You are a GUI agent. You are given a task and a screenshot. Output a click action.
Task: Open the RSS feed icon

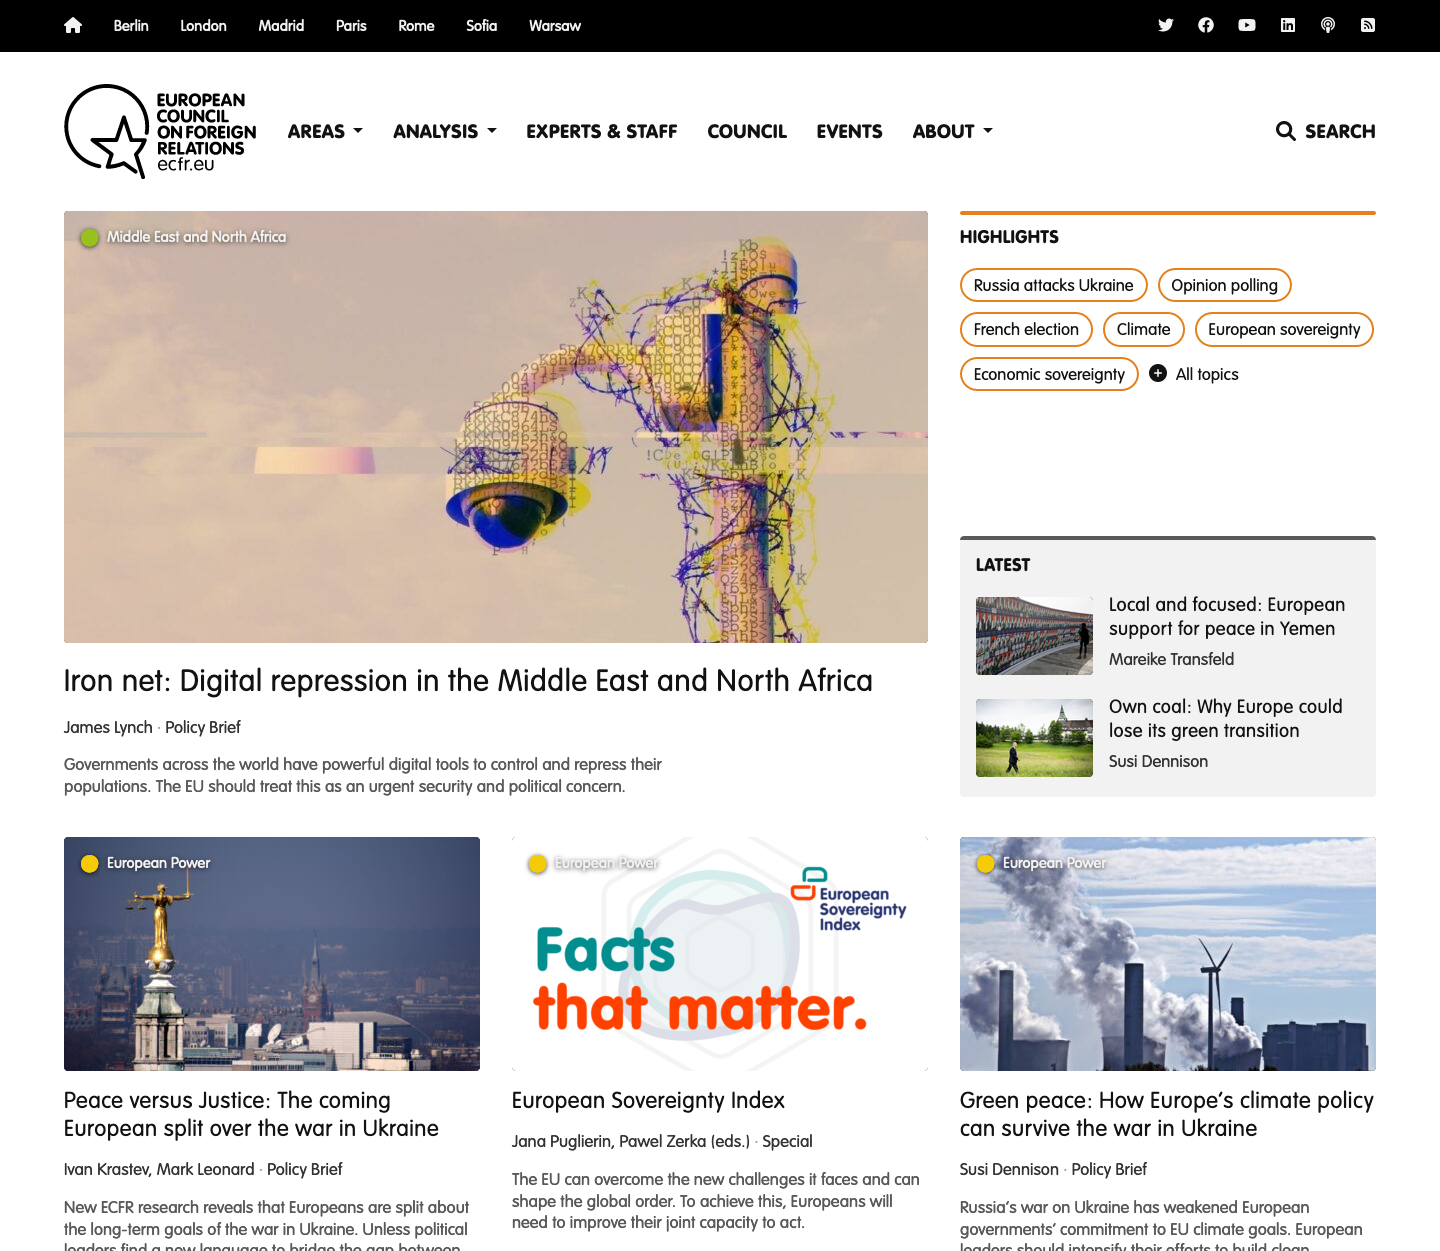tap(1368, 26)
